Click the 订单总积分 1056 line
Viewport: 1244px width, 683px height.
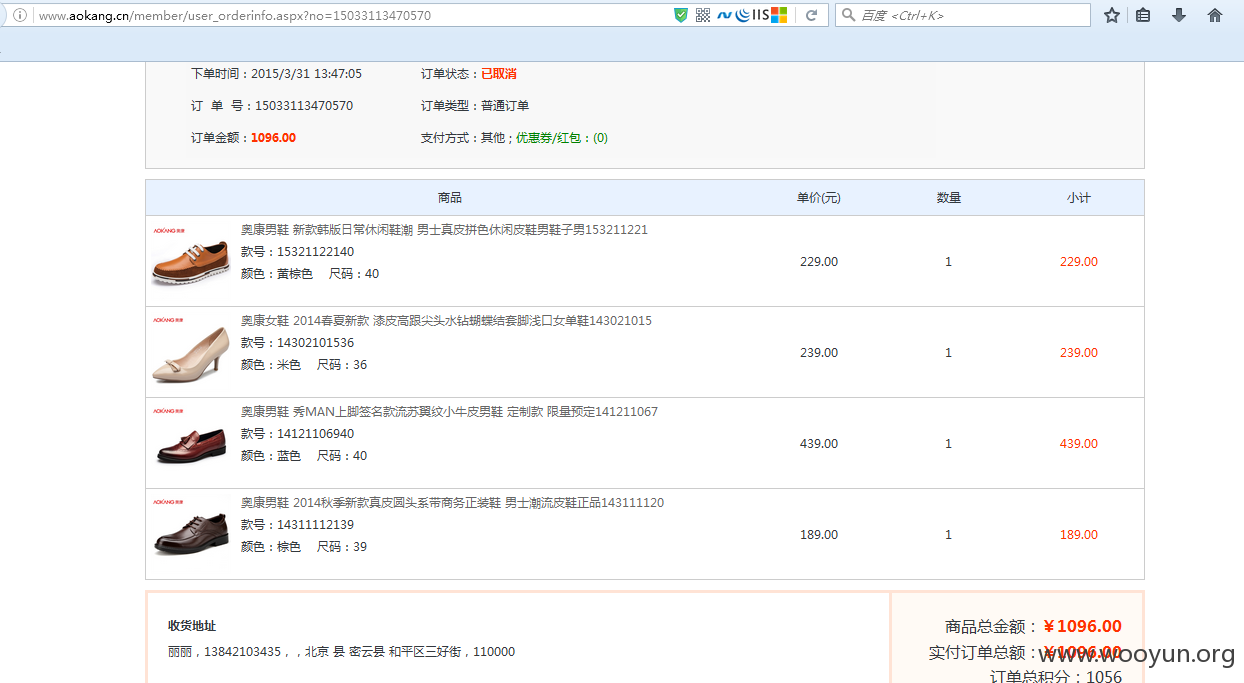1056,677
